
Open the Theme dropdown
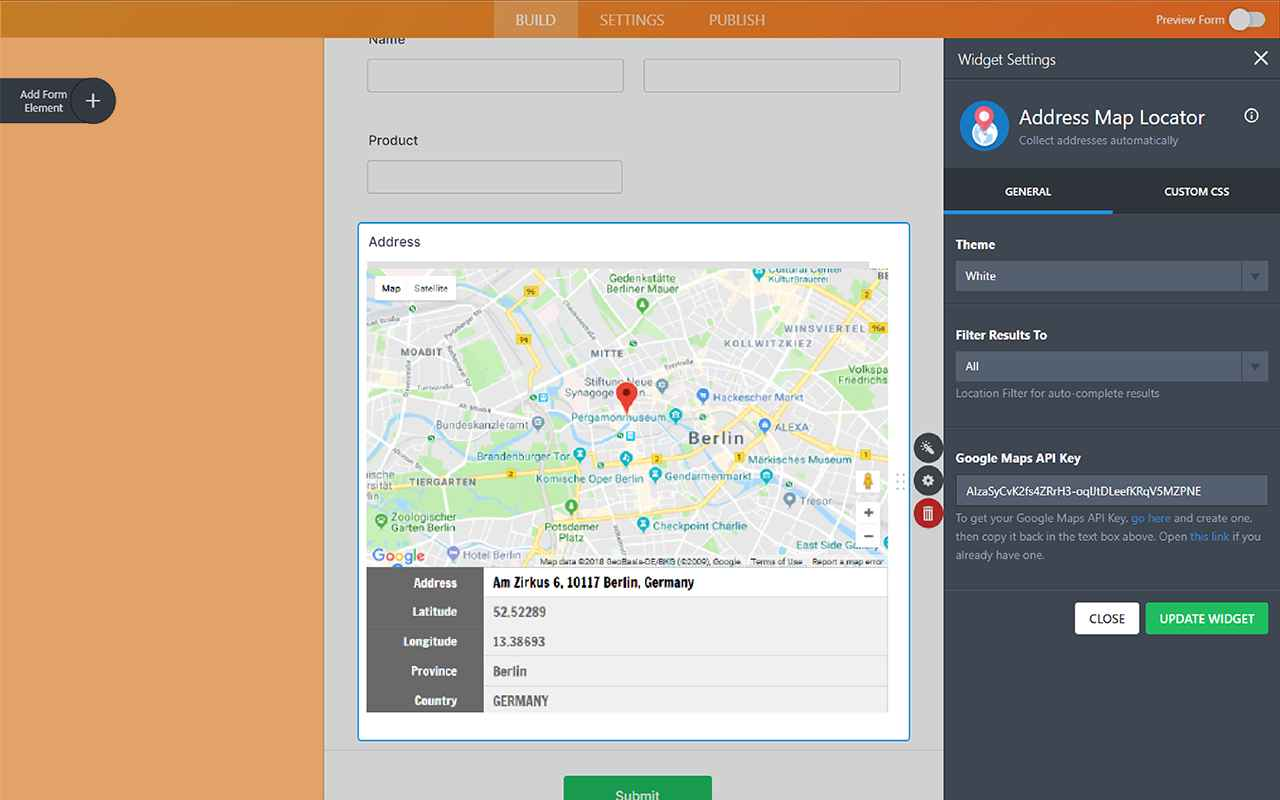point(1110,276)
